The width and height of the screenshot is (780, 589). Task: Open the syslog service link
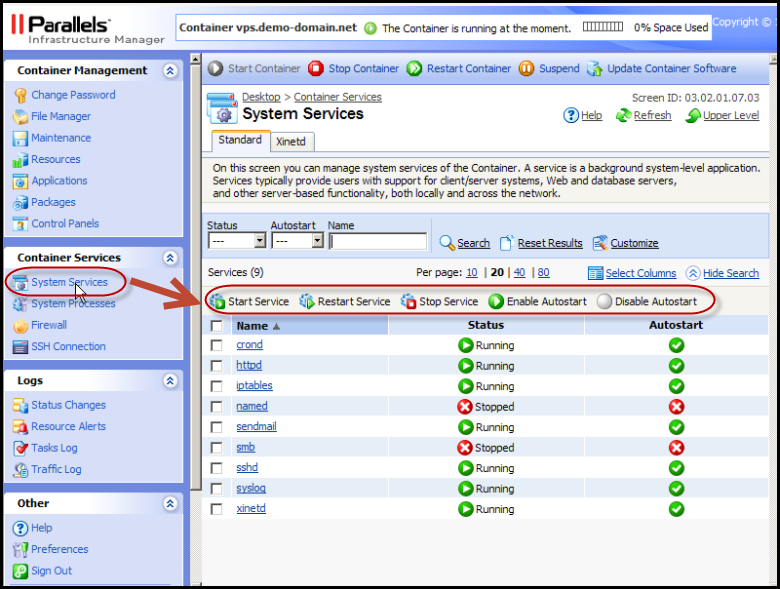coord(251,488)
